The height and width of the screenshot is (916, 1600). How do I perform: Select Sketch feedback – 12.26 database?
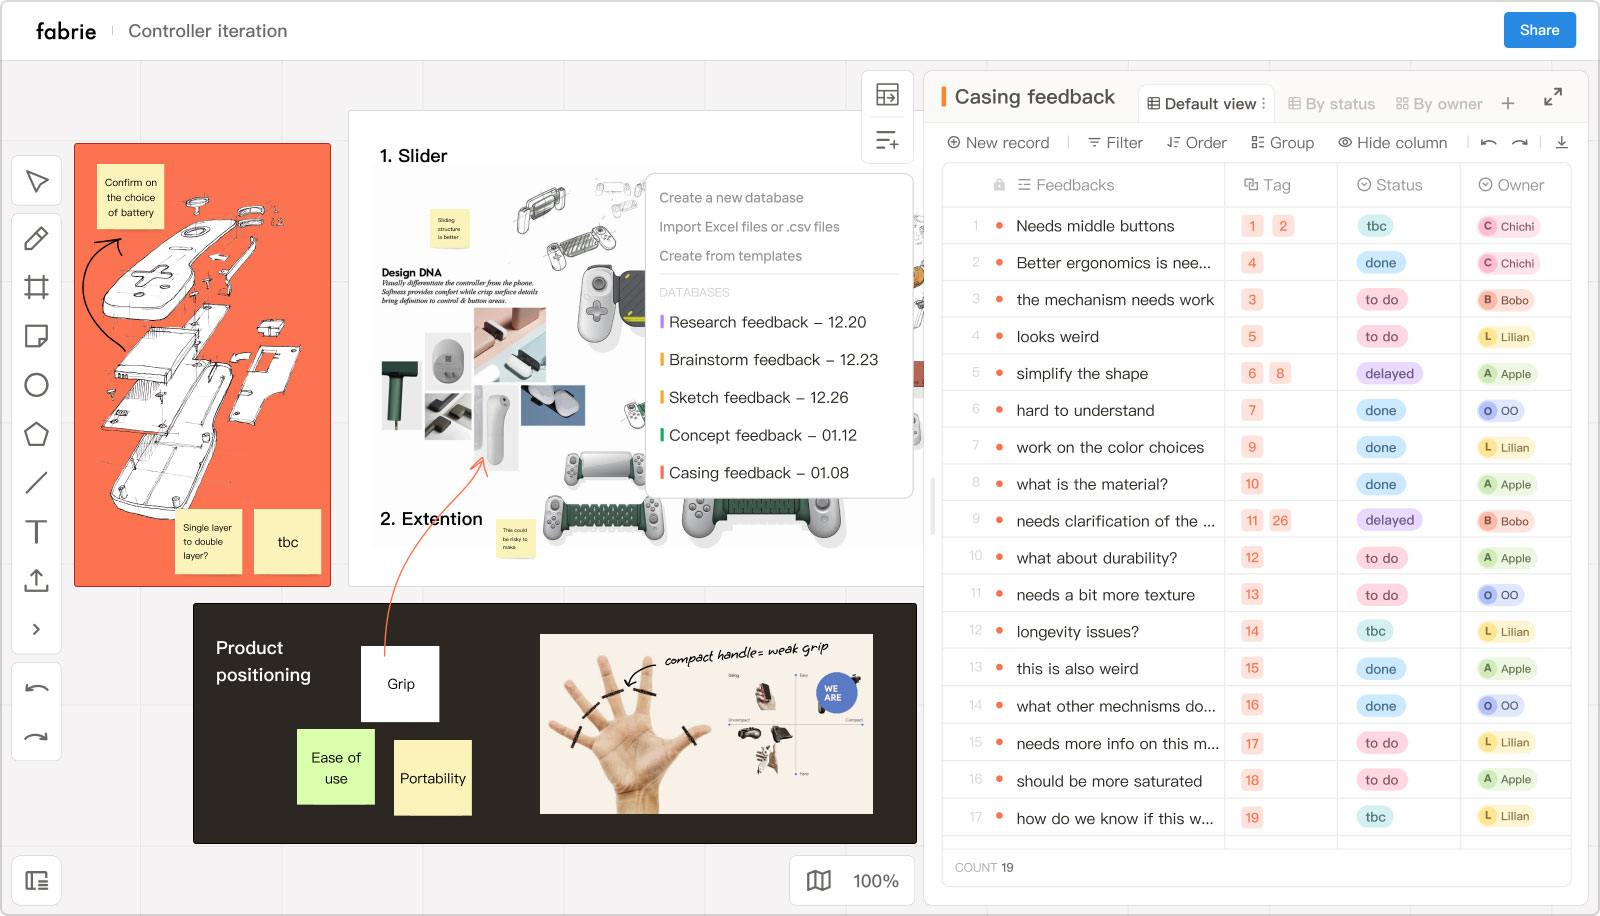coord(758,398)
